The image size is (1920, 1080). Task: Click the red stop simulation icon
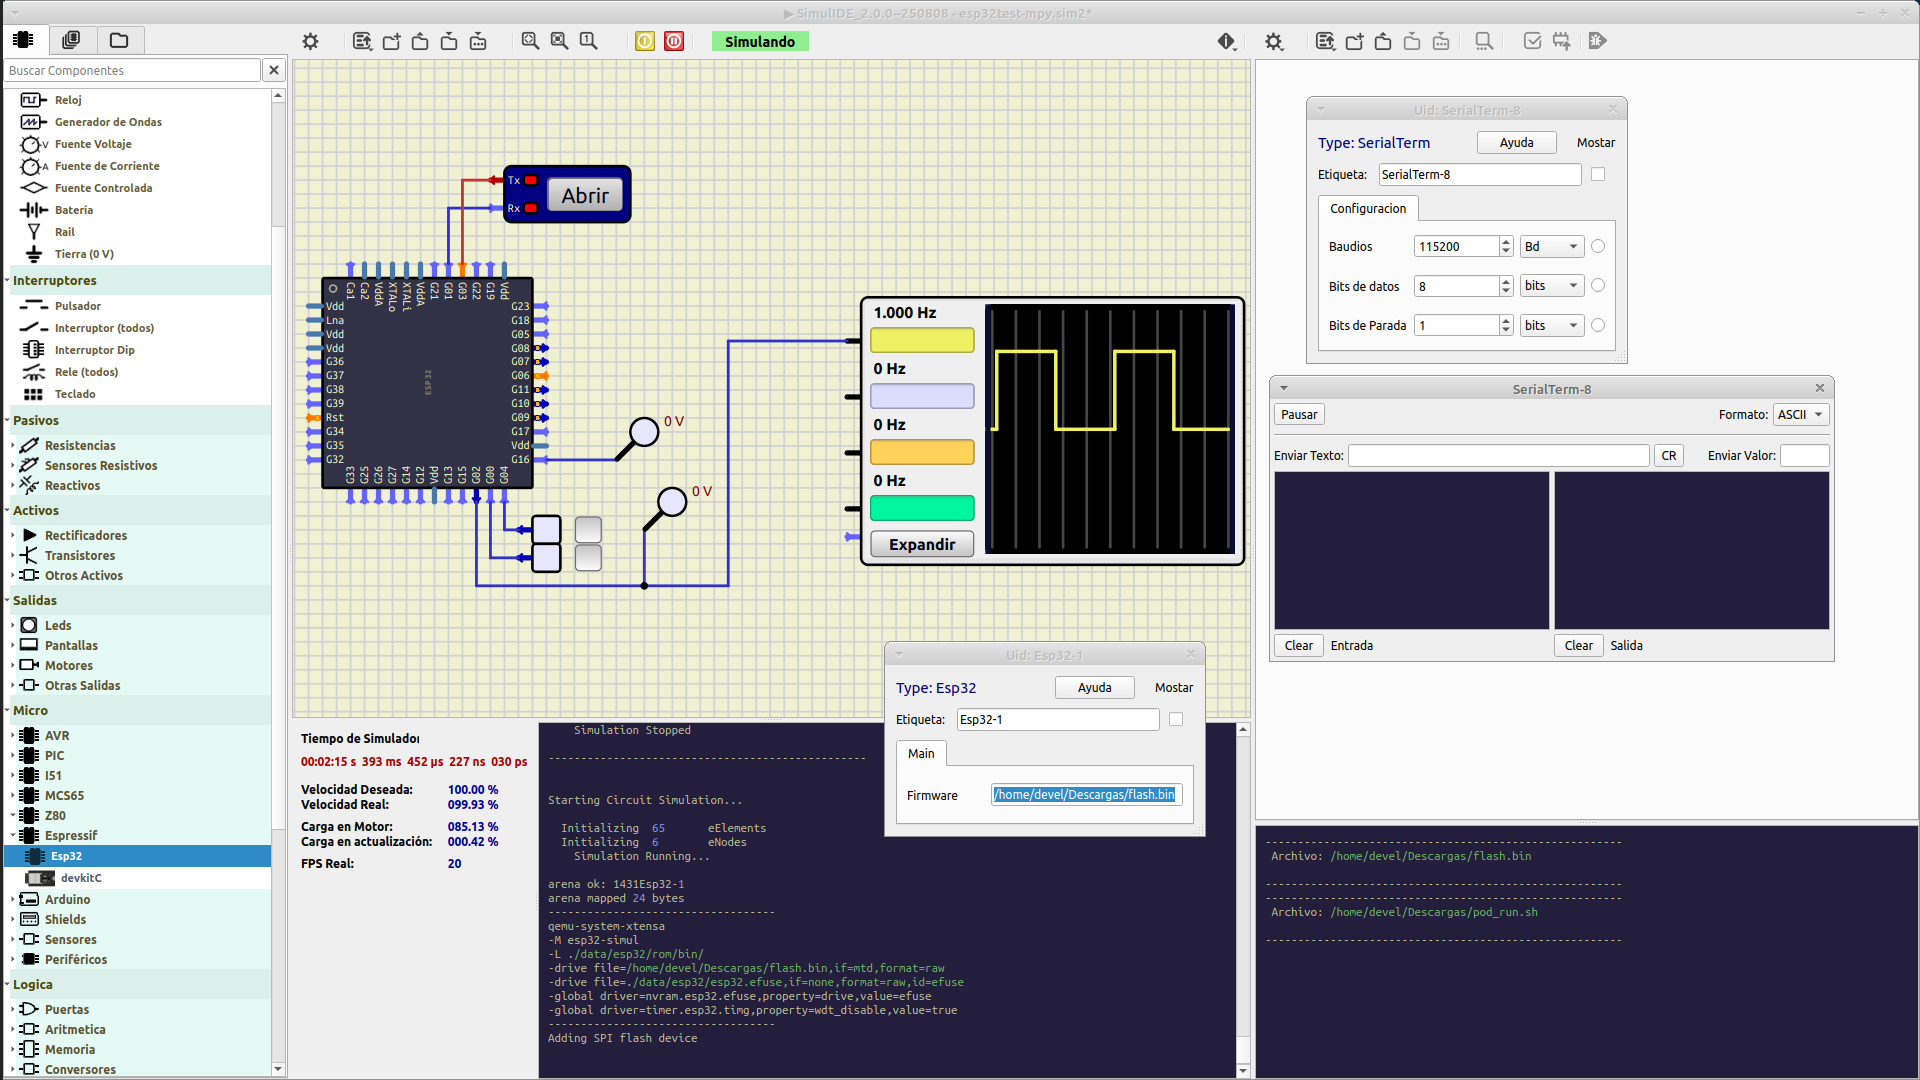click(674, 41)
